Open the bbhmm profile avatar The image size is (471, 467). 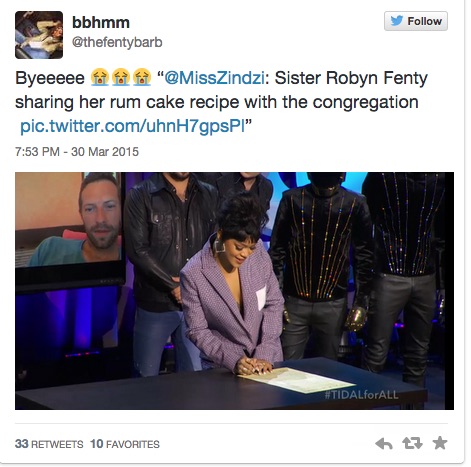pos(39,35)
